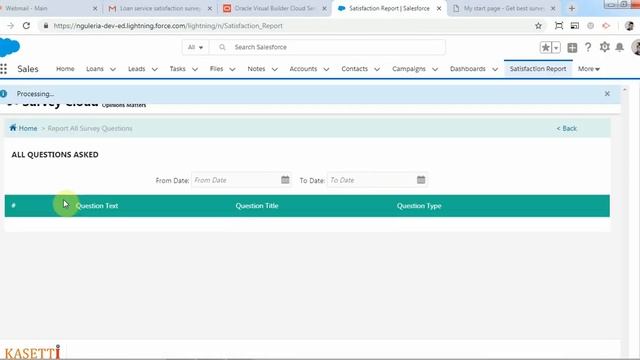Viewport: 640px width, 360px height.
Task: Click the # column header
Action: click(x=13, y=205)
